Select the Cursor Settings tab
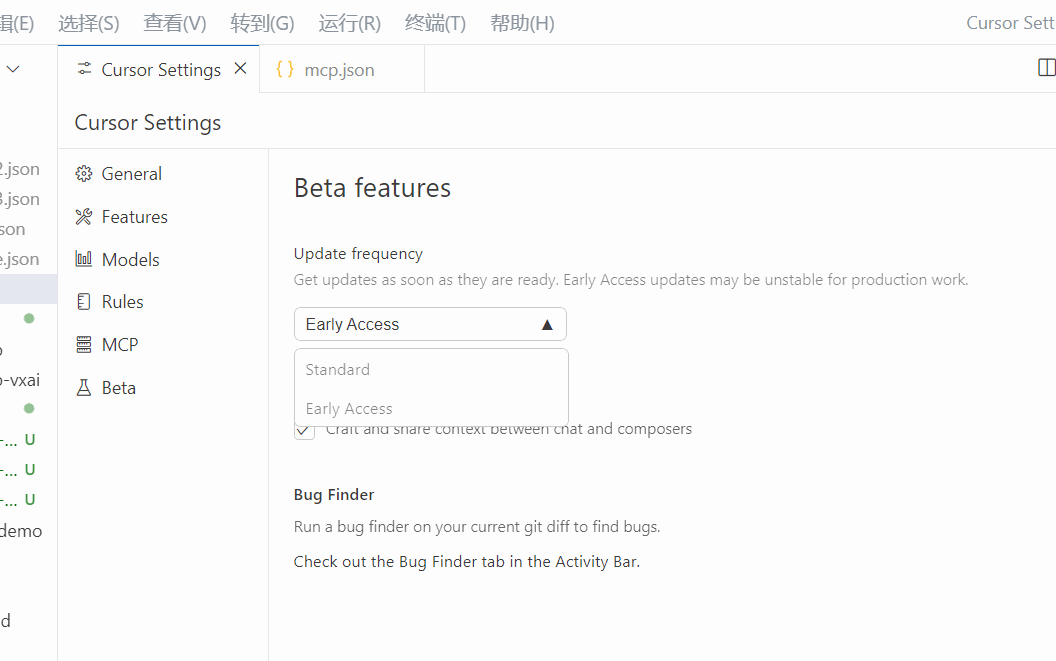This screenshot has height=661, width=1056. coord(158,69)
